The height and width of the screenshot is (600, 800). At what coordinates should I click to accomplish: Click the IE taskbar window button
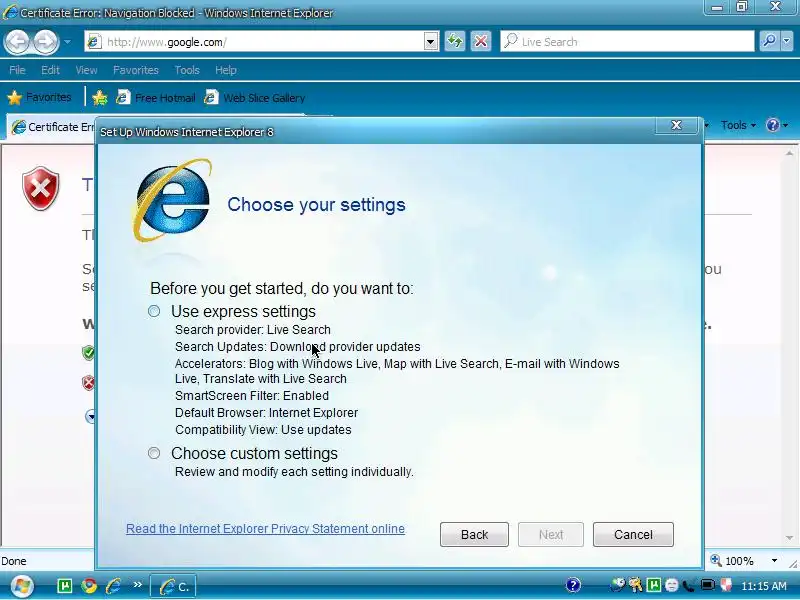173,586
